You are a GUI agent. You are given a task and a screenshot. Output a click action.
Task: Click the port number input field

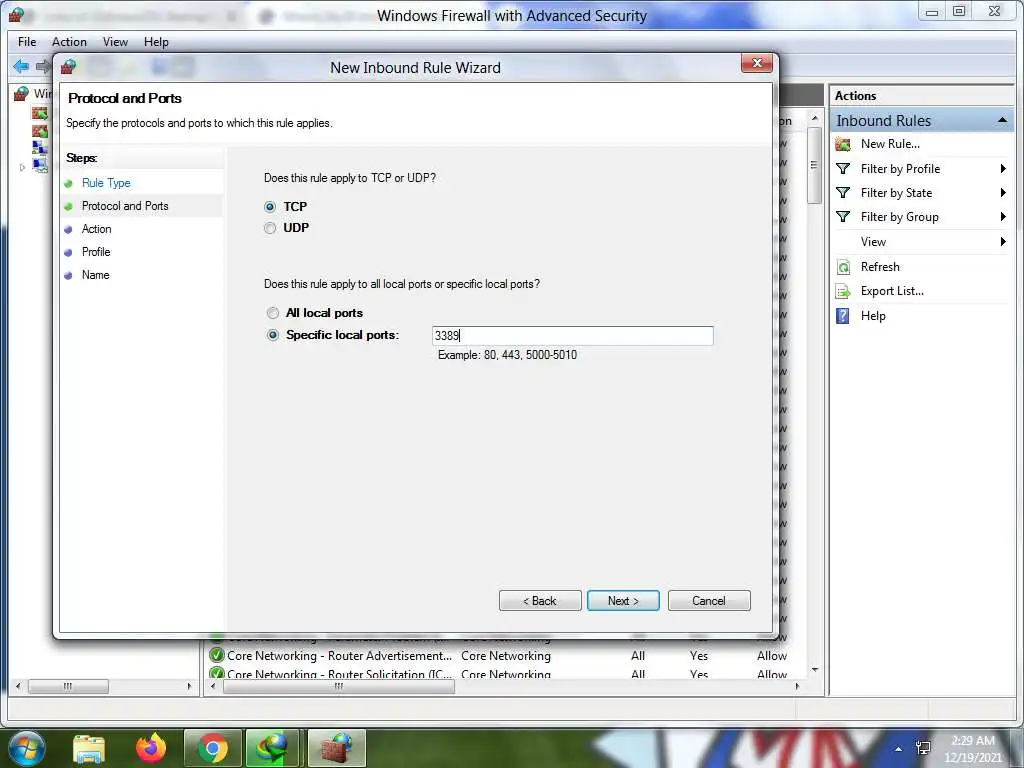pyautogui.click(x=573, y=336)
